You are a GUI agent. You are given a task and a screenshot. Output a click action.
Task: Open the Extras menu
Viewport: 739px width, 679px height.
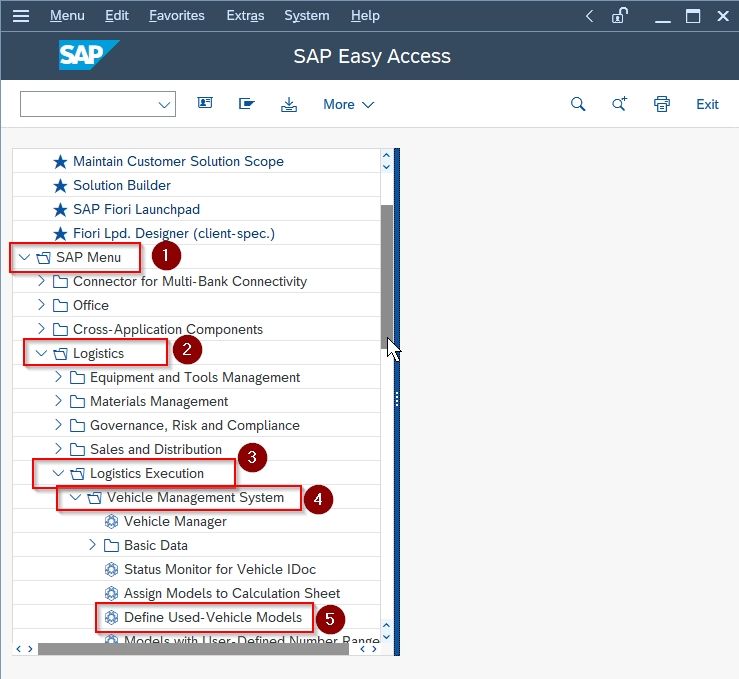tap(245, 16)
